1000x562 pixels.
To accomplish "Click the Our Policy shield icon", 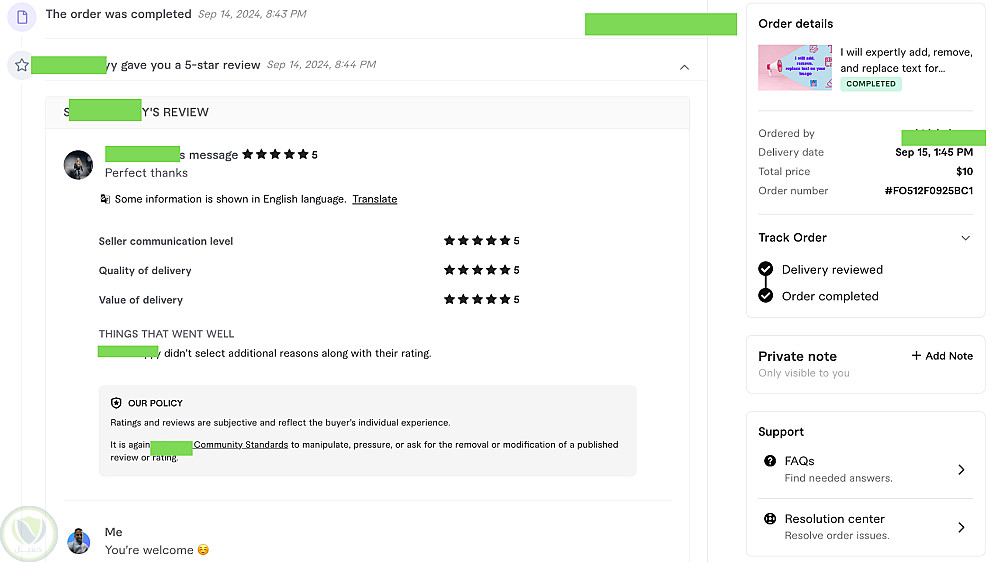I will click(x=116, y=403).
